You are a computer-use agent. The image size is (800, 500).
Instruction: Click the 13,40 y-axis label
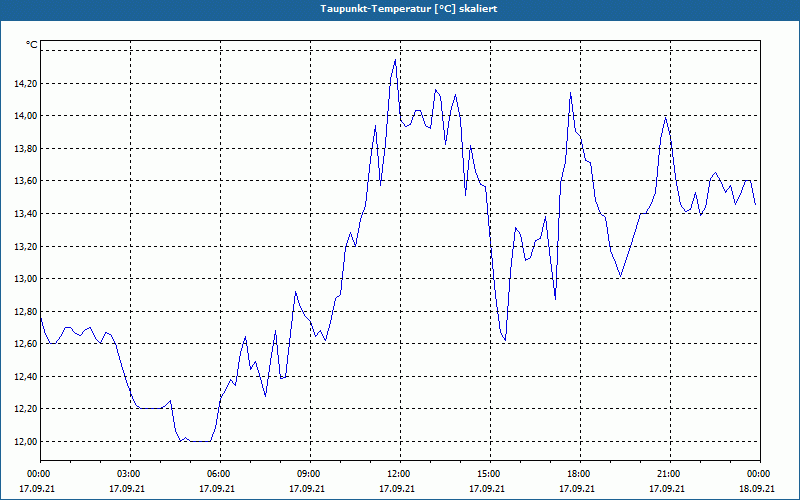click(x=26, y=214)
